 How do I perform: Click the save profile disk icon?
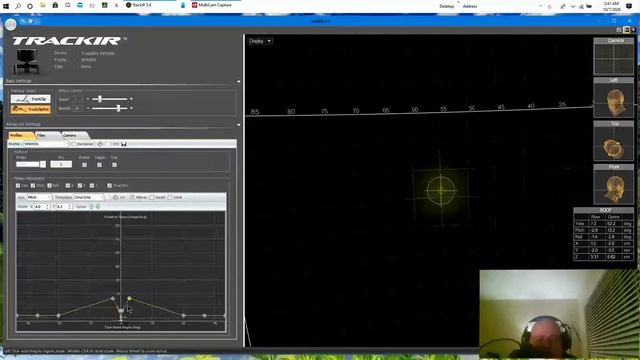[x=124, y=144]
